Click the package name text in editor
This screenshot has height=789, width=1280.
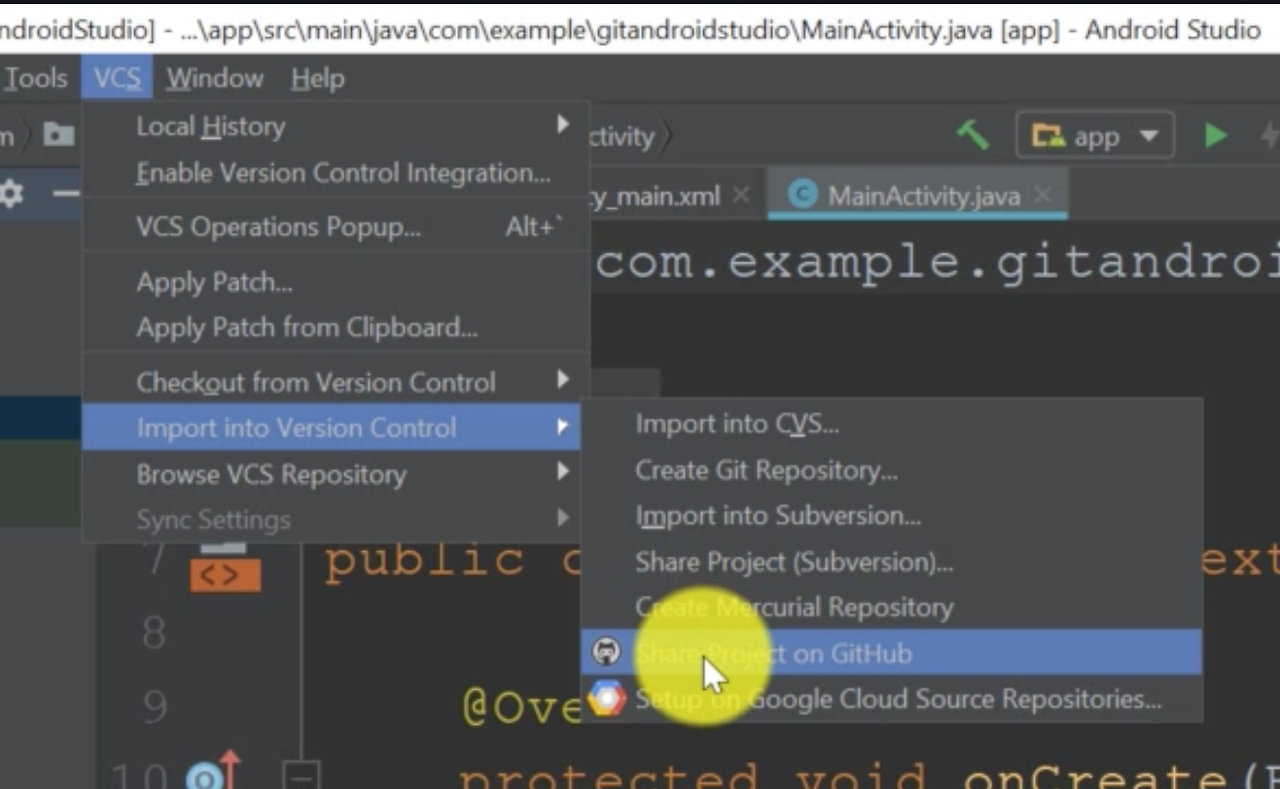[938, 262]
